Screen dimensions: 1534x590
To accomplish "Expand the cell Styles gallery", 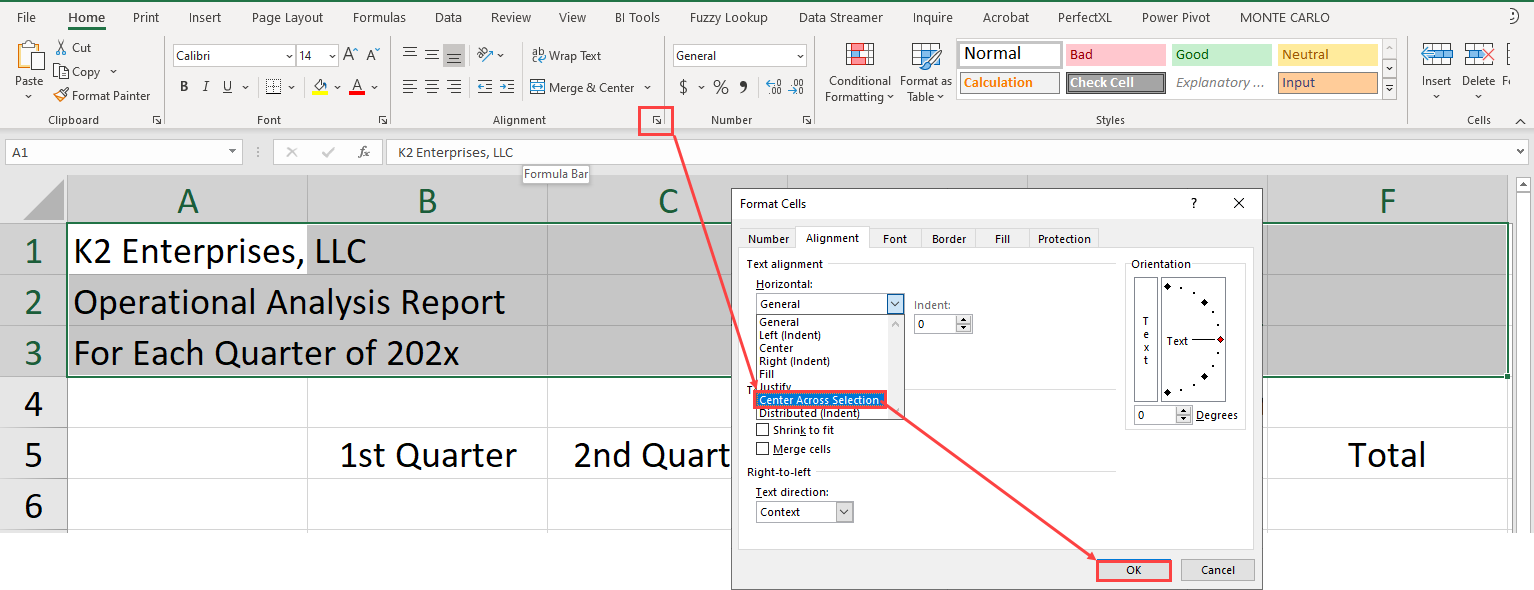I will click(1389, 89).
